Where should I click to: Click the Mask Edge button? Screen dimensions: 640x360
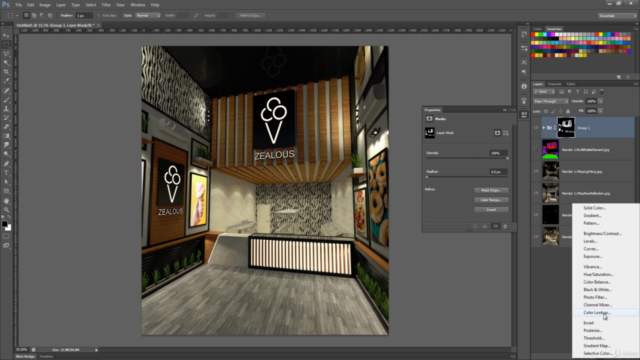tap(491, 190)
